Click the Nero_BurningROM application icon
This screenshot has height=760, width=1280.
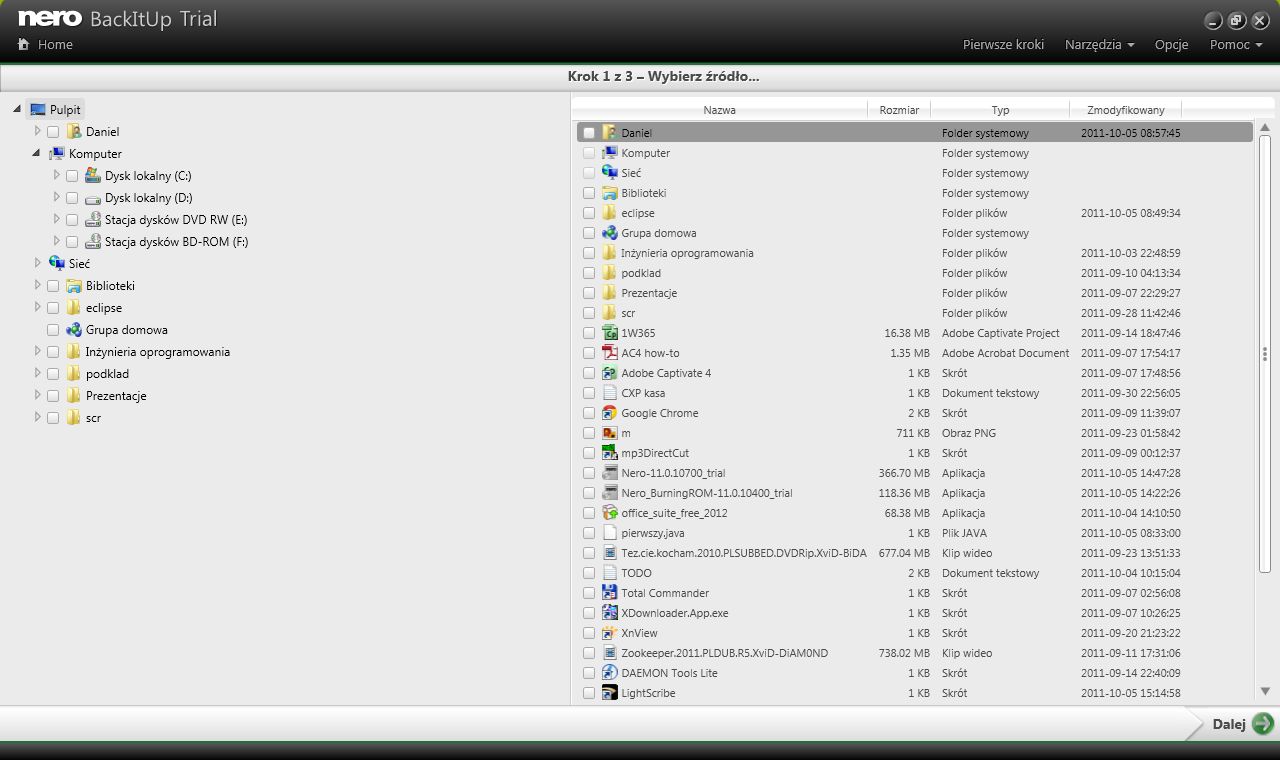click(x=610, y=493)
